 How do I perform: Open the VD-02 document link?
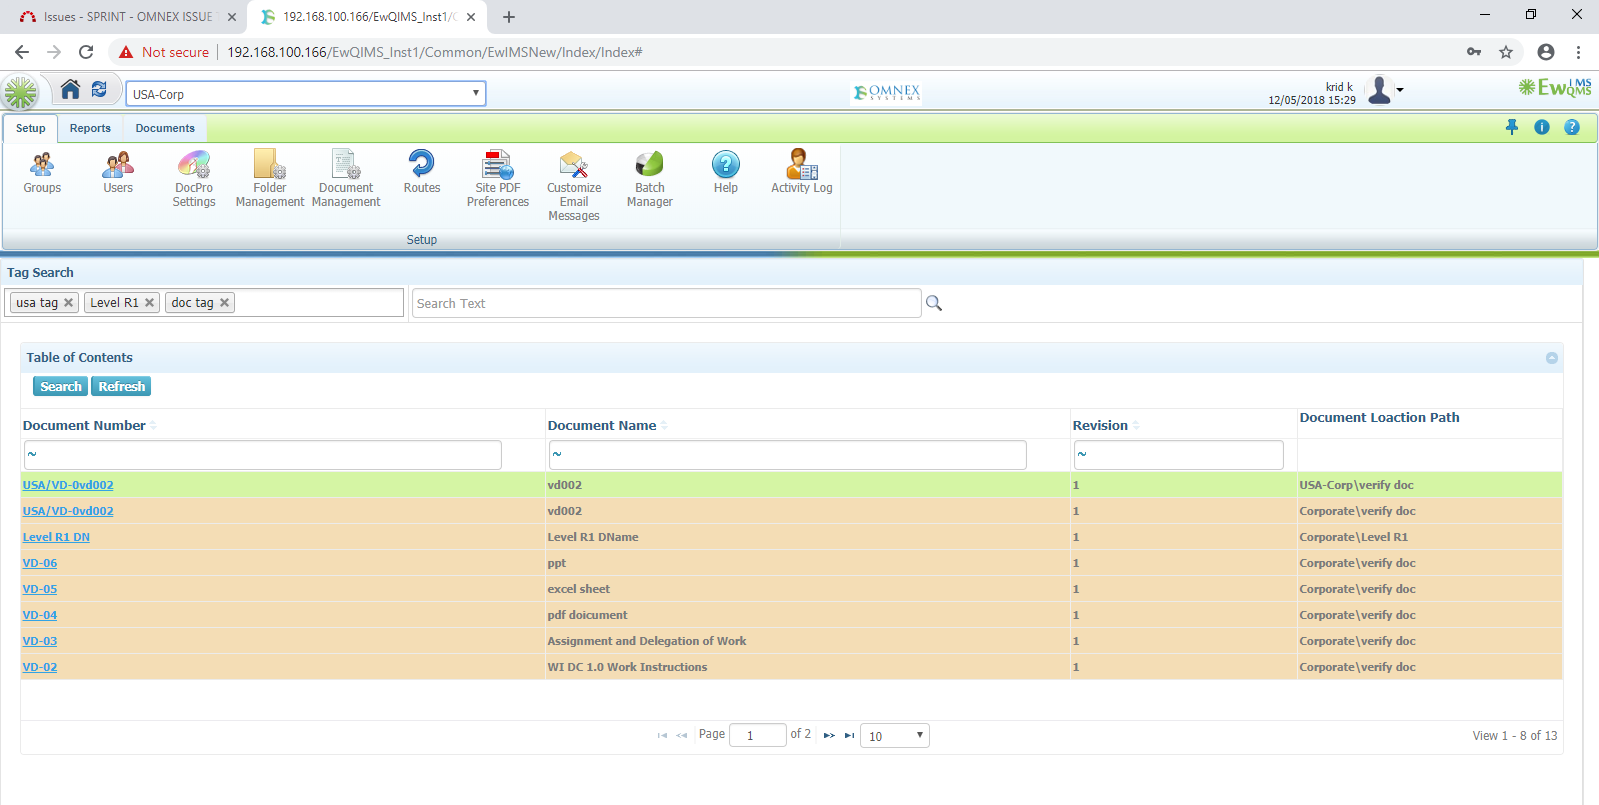coord(40,667)
